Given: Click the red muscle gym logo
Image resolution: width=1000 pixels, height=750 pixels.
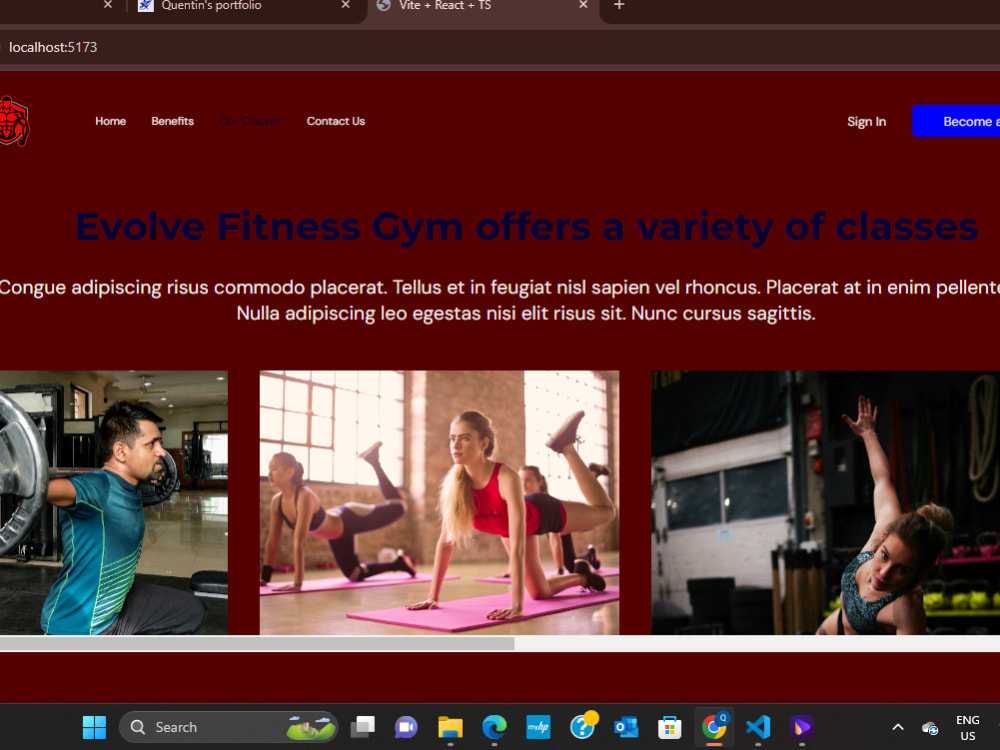Looking at the screenshot, I should pyautogui.click(x=14, y=121).
